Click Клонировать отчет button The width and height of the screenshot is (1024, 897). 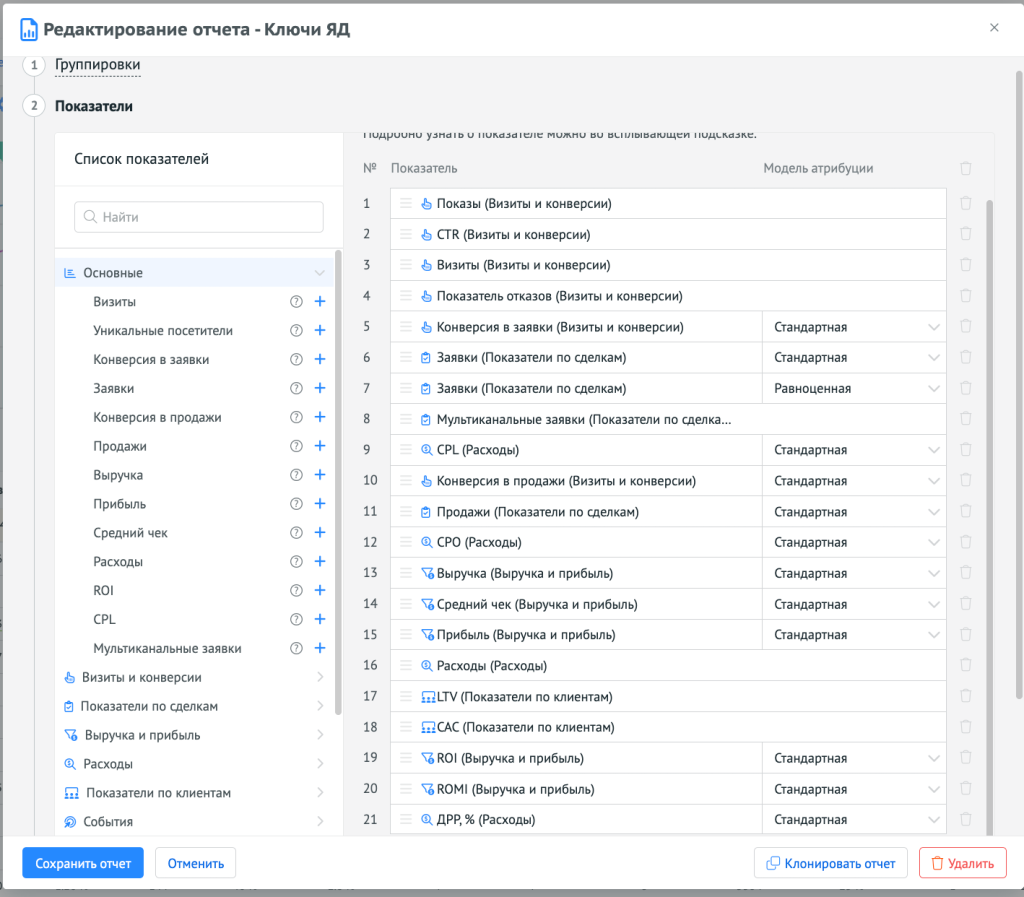coord(830,863)
